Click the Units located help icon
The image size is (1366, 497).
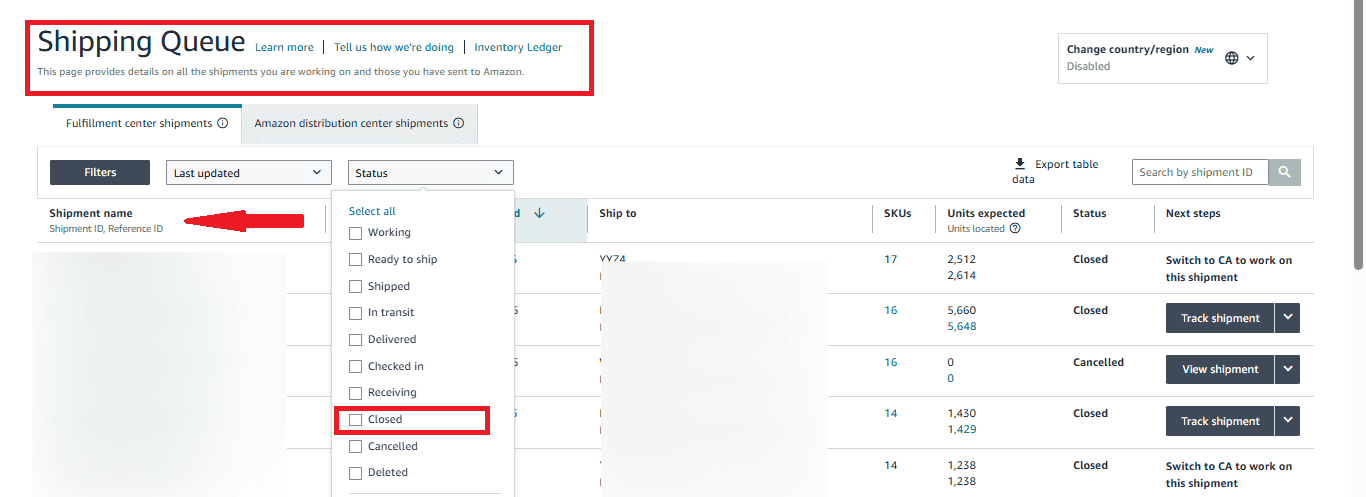[1015, 228]
